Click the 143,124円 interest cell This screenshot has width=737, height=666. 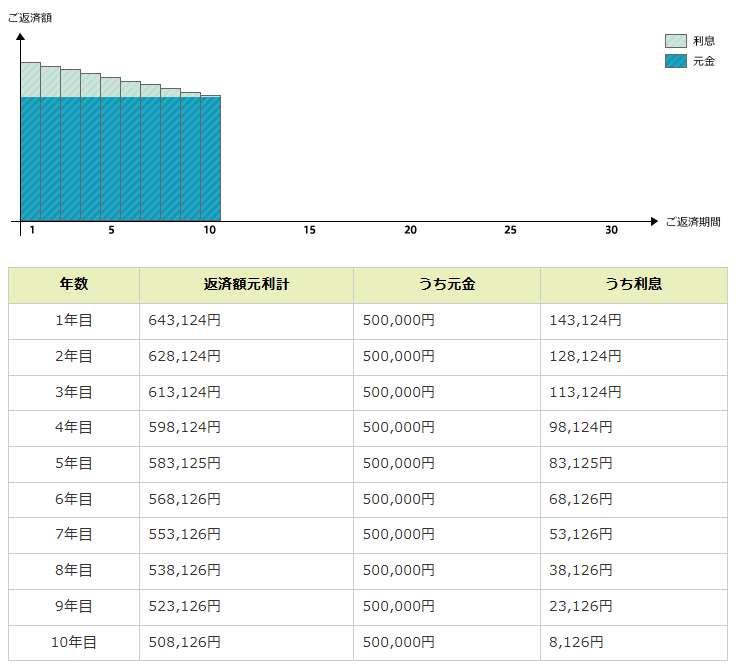coord(585,321)
